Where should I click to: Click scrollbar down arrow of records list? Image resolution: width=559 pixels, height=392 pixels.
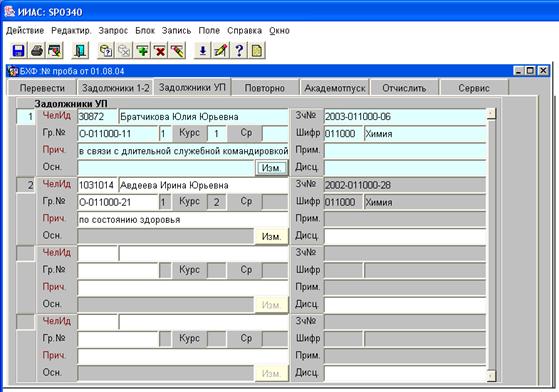point(491,376)
